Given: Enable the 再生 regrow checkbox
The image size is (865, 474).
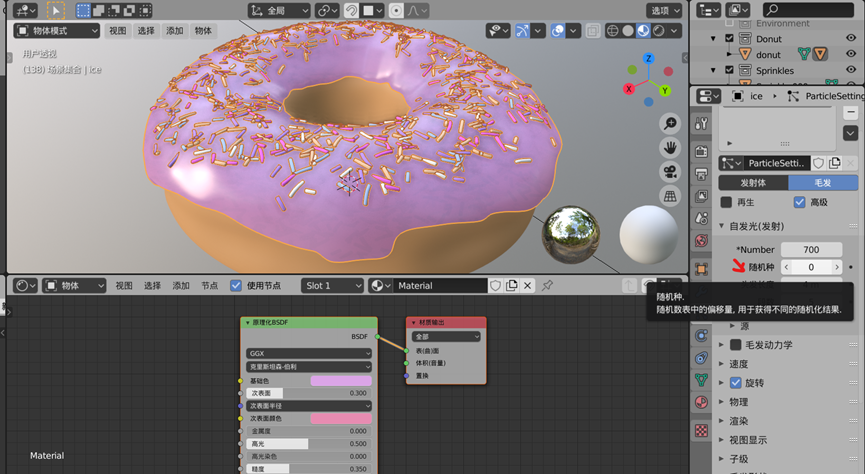Looking at the screenshot, I should point(726,203).
